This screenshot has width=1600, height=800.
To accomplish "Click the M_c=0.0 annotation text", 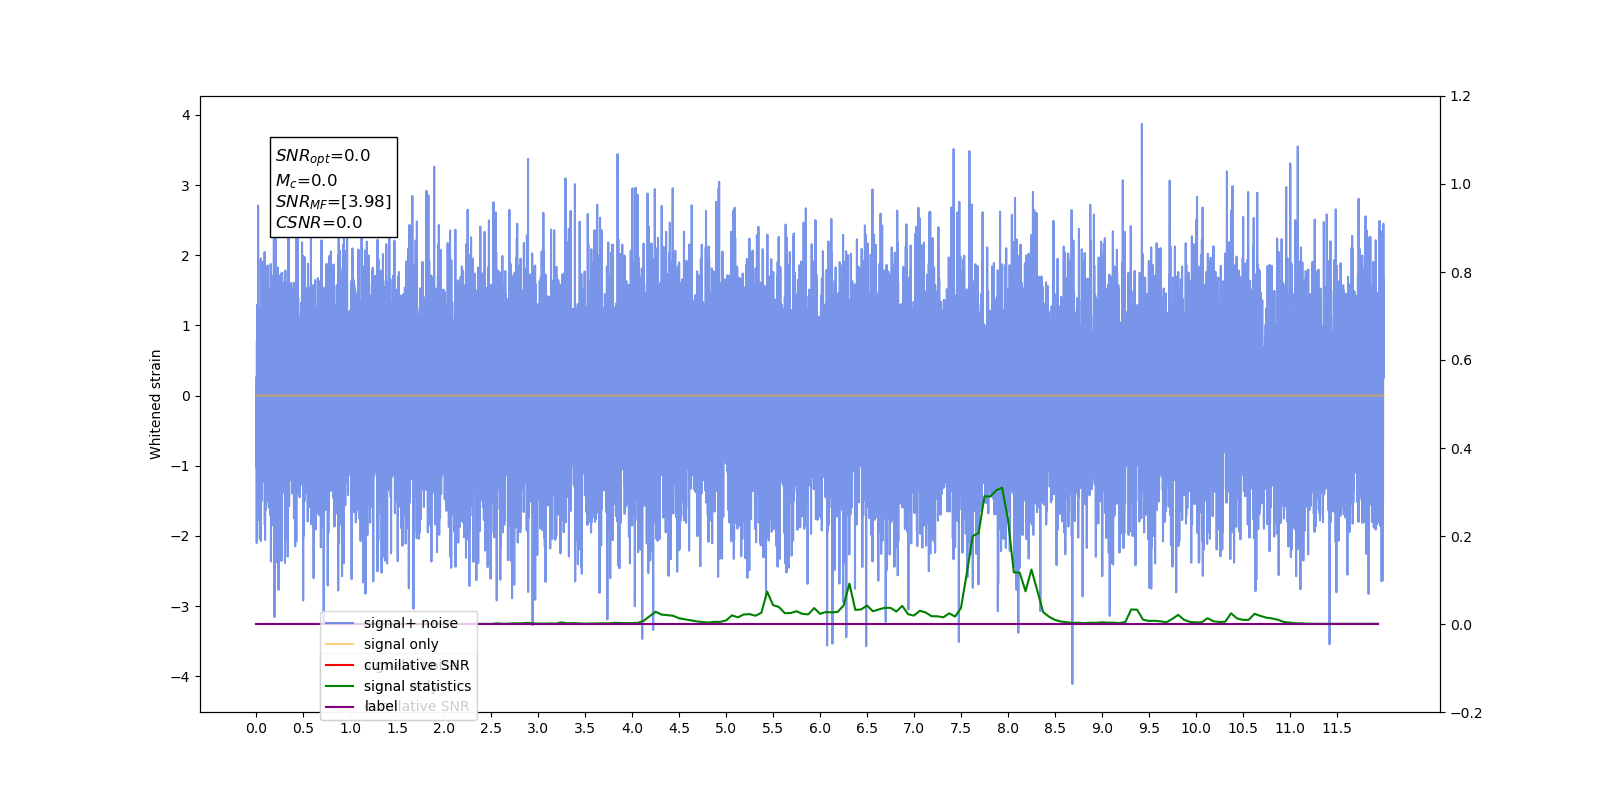I will pos(306,180).
